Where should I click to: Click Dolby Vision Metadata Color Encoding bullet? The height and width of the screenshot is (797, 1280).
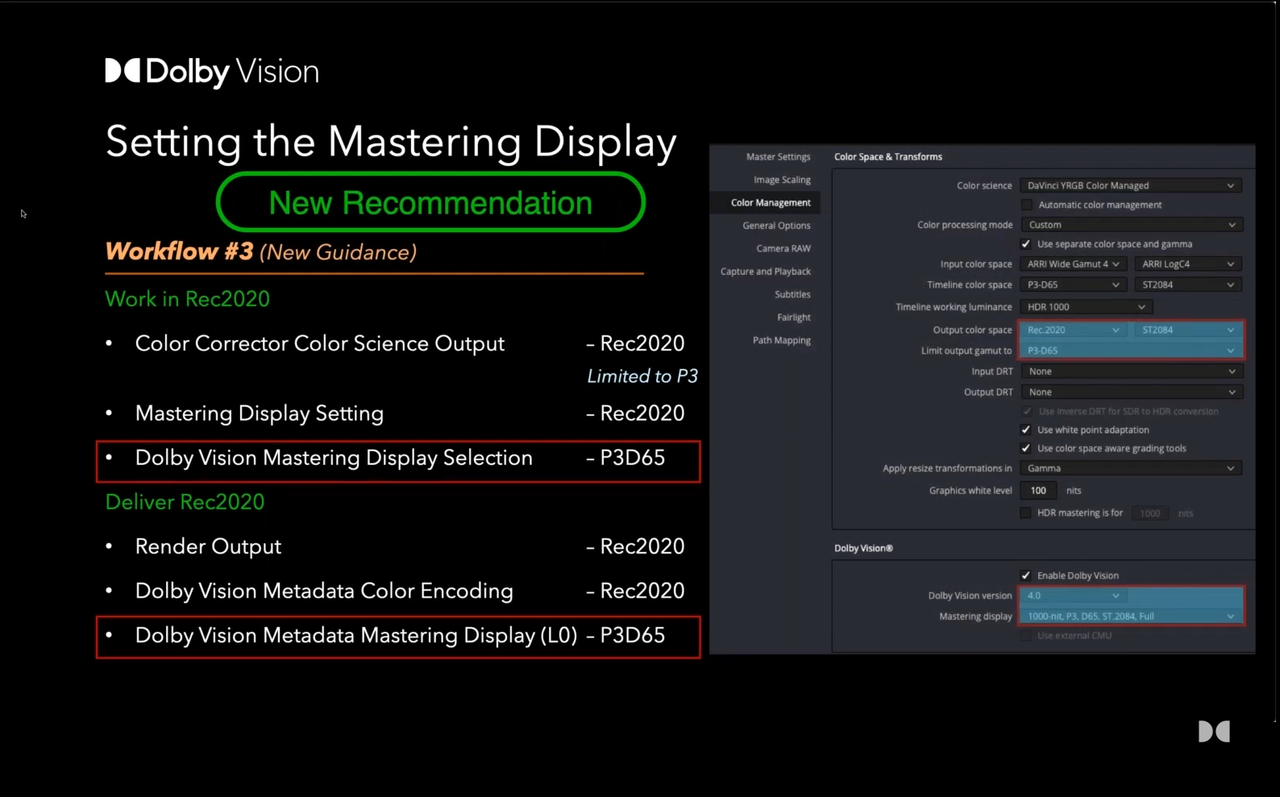[x=324, y=591]
